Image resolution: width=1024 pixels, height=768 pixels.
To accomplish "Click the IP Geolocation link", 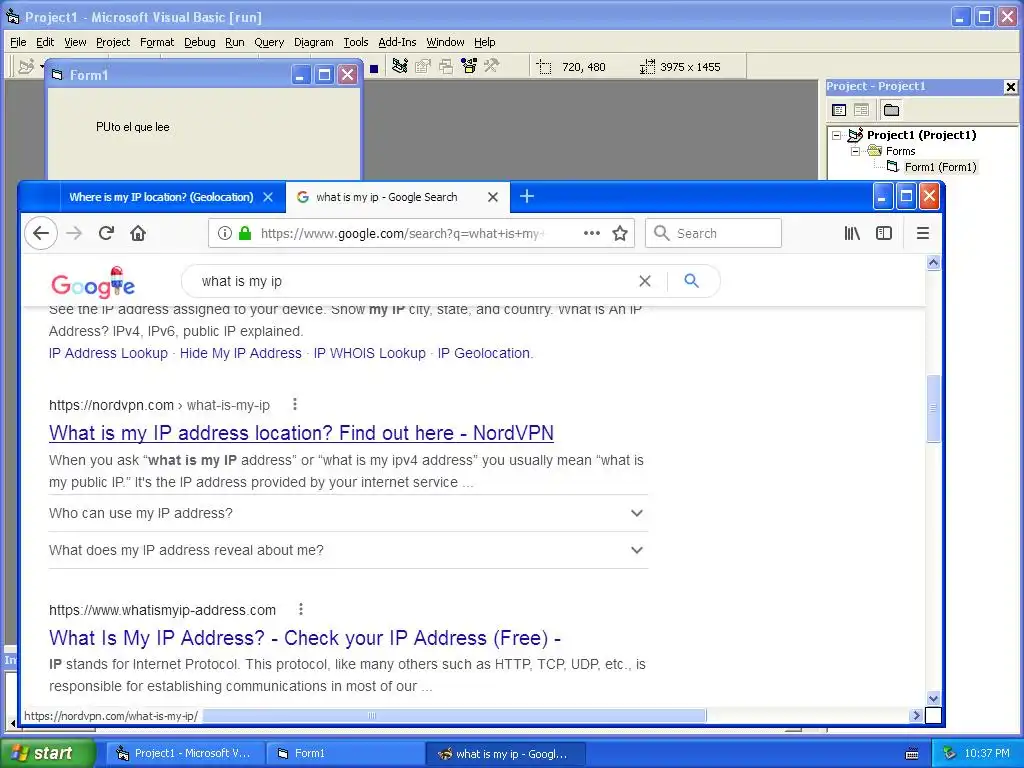I will pyautogui.click(x=485, y=353).
